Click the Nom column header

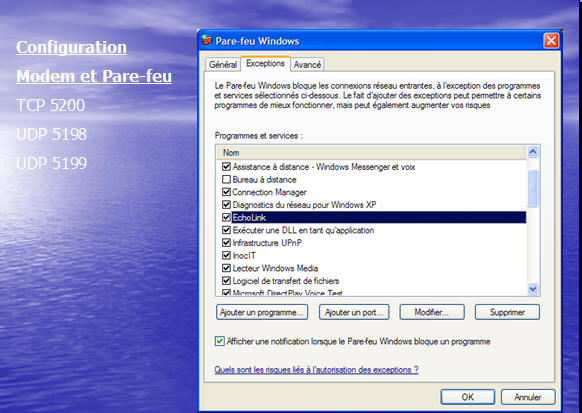372,153
